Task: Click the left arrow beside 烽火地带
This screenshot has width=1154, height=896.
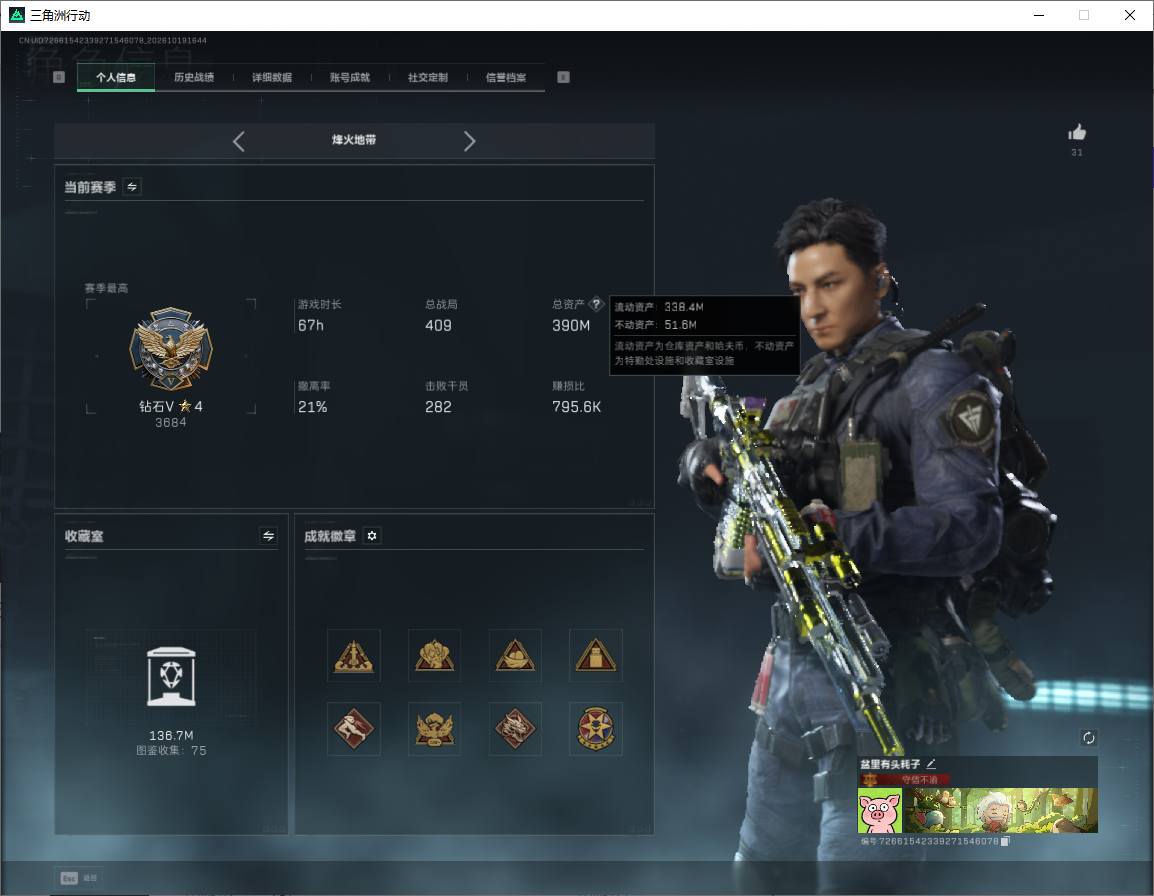Action: [238, 141]
